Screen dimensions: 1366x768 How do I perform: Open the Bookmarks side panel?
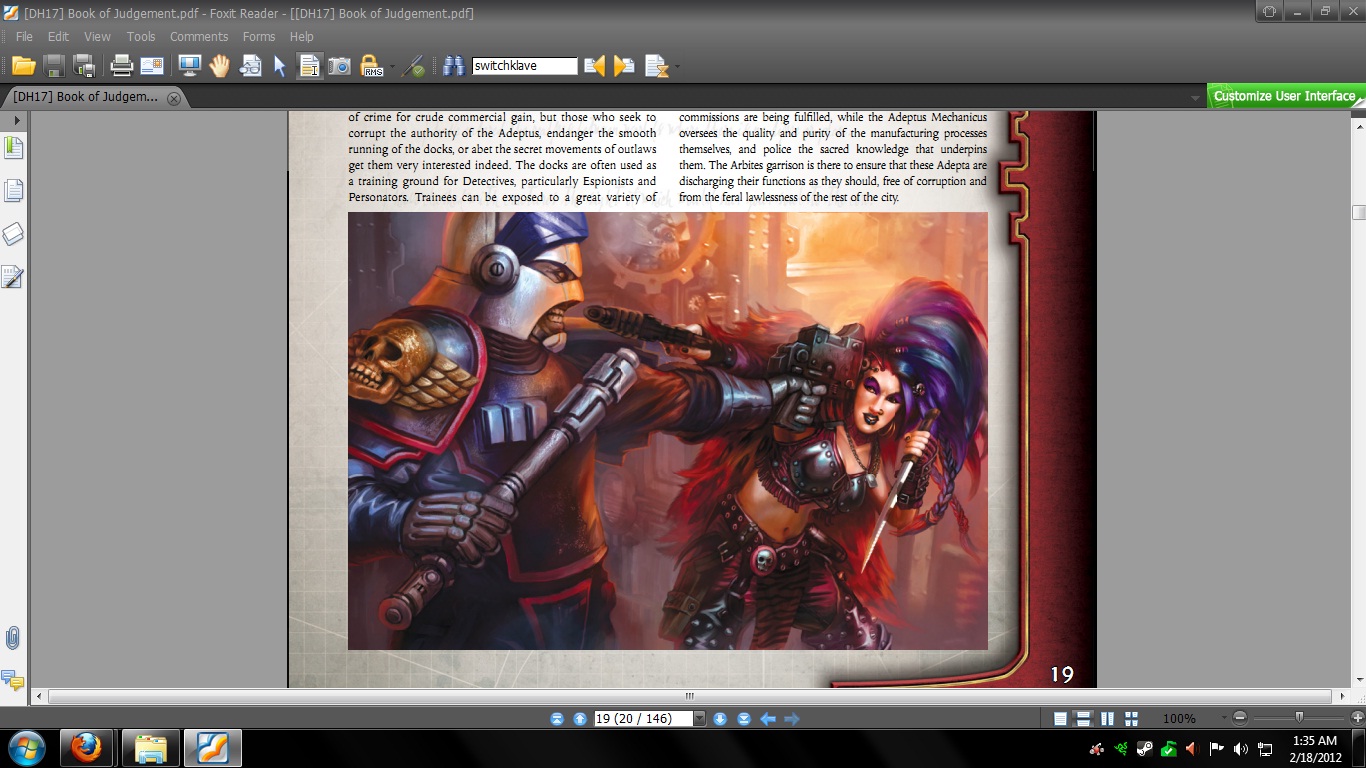click(x=14, y=148)
